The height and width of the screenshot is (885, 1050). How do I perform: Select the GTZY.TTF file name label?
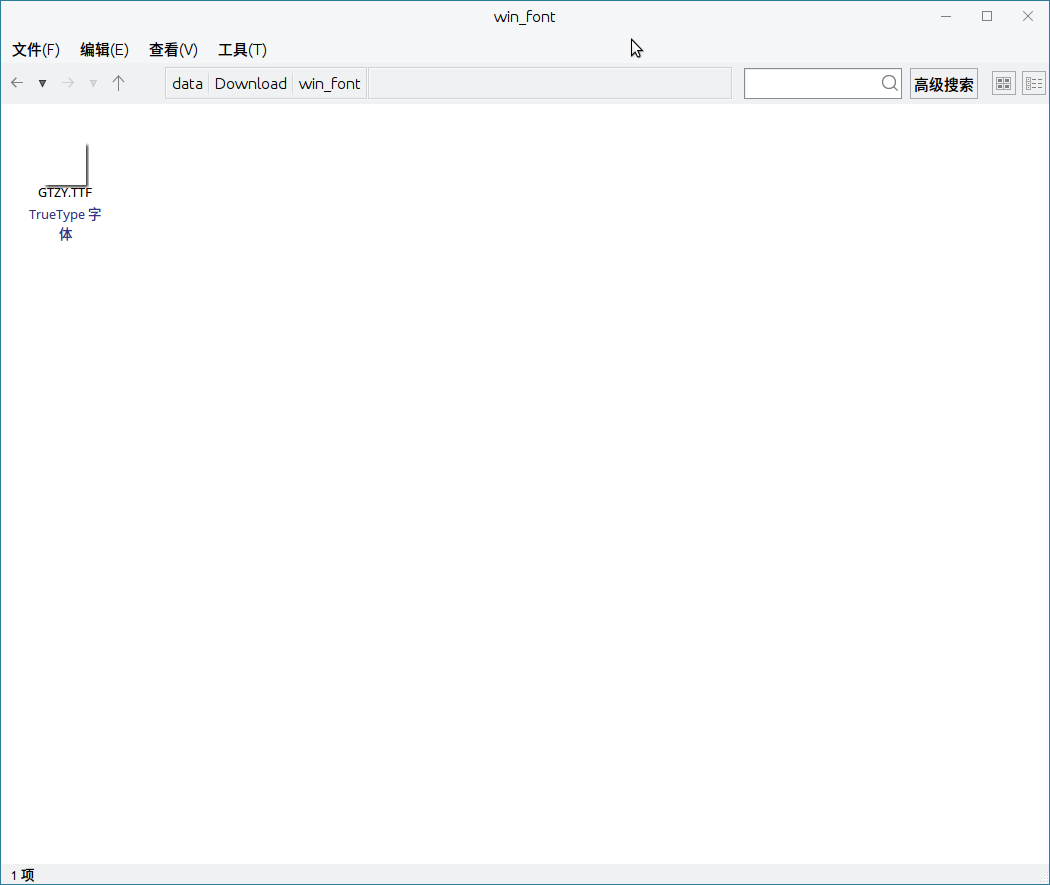click(65, 193)
